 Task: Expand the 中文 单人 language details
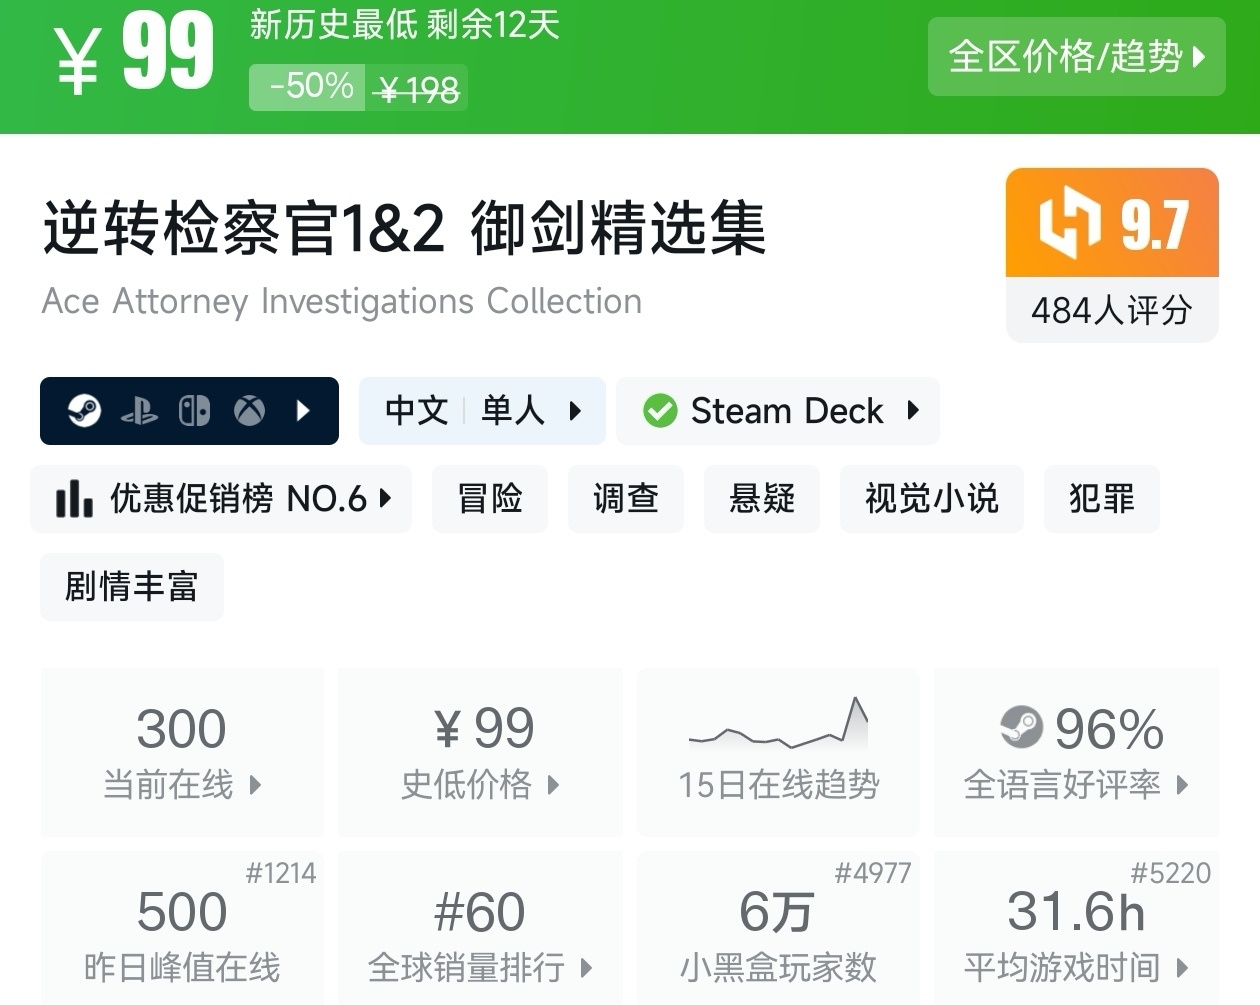tap(482, 411)
